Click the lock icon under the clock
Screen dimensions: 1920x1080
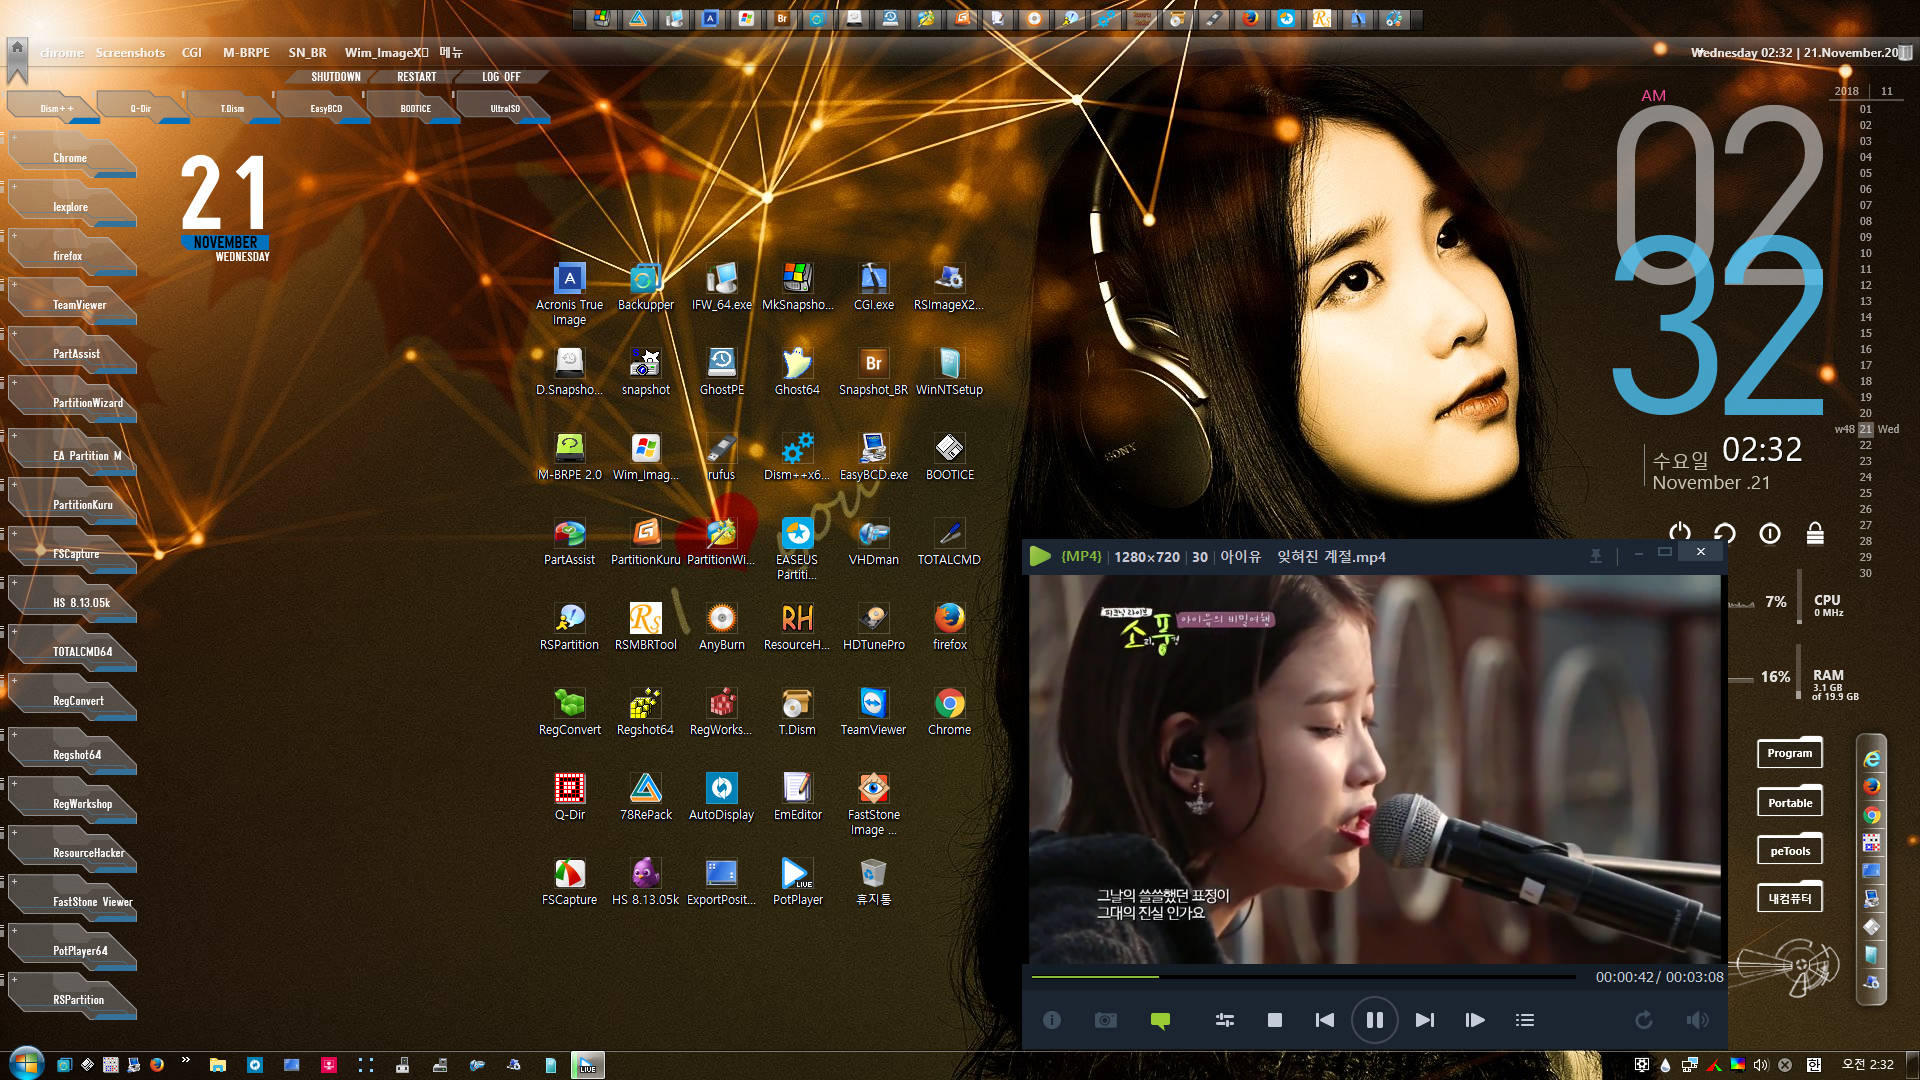(x=1814, y=534)
